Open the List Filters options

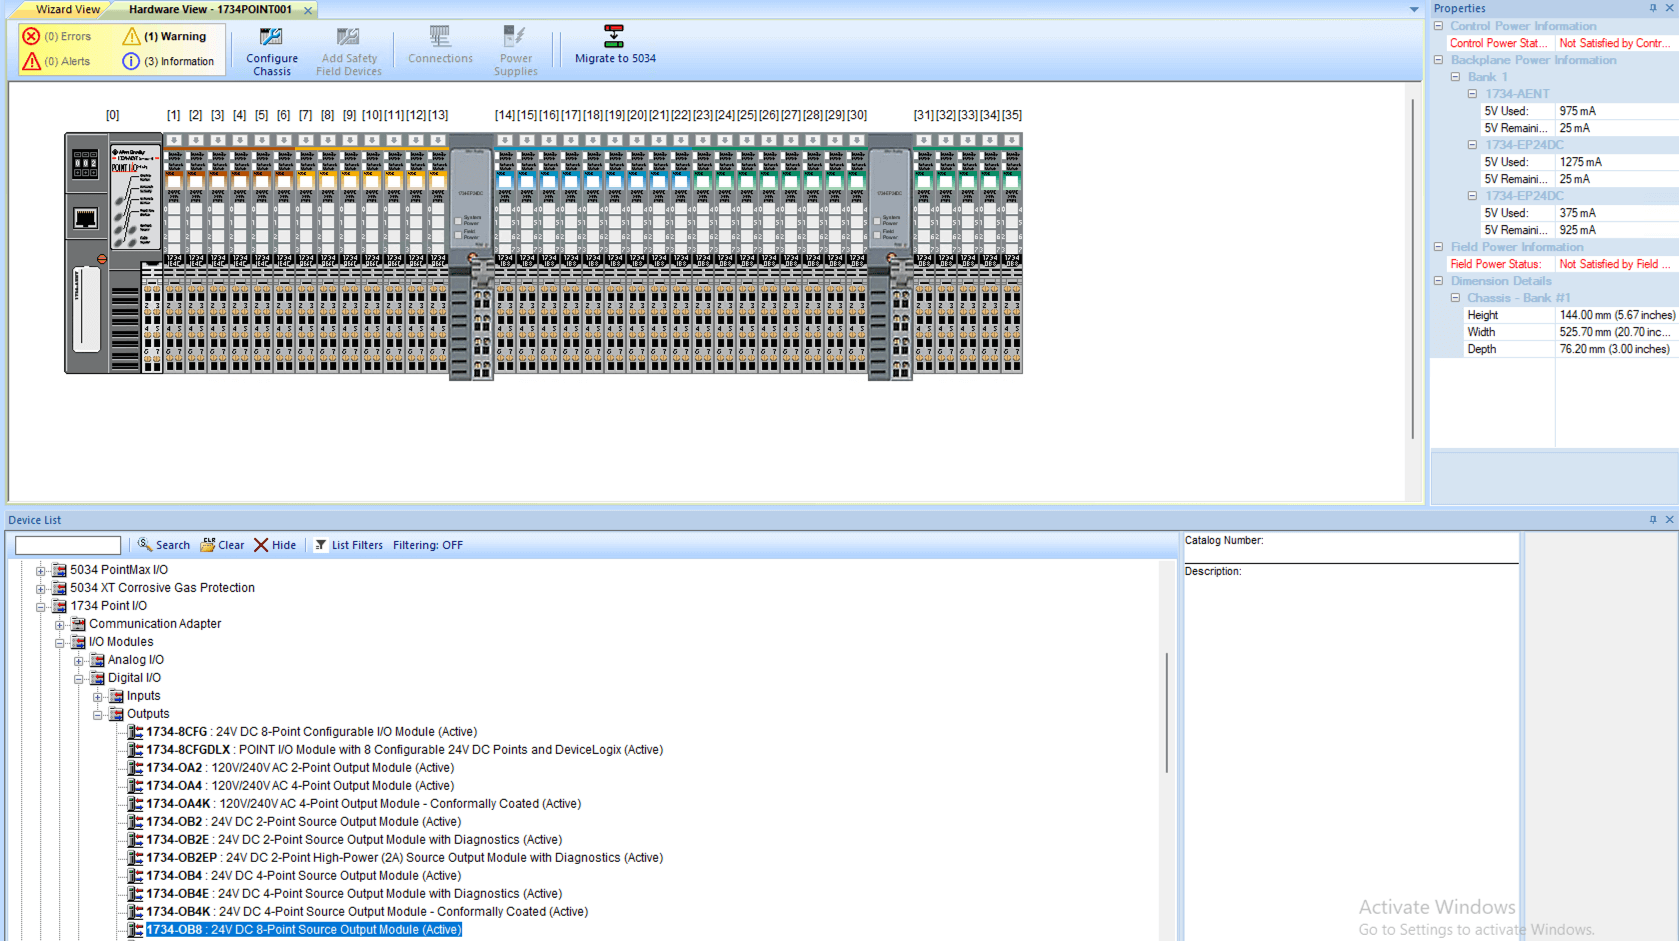click(319, 545)
